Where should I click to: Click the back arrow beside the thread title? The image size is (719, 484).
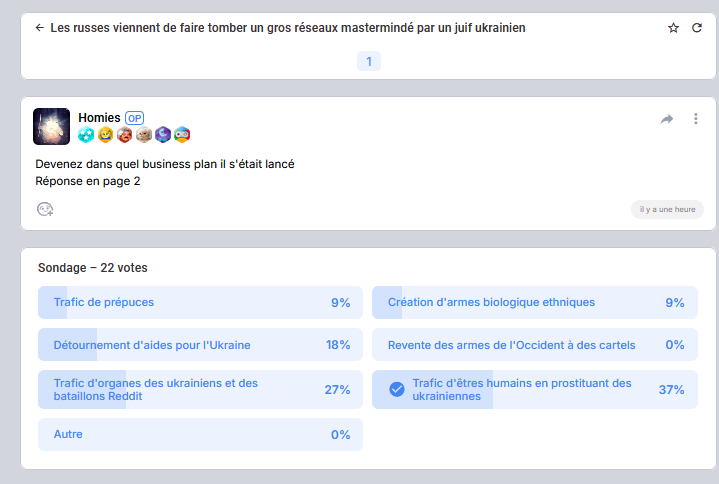point(39,28)
